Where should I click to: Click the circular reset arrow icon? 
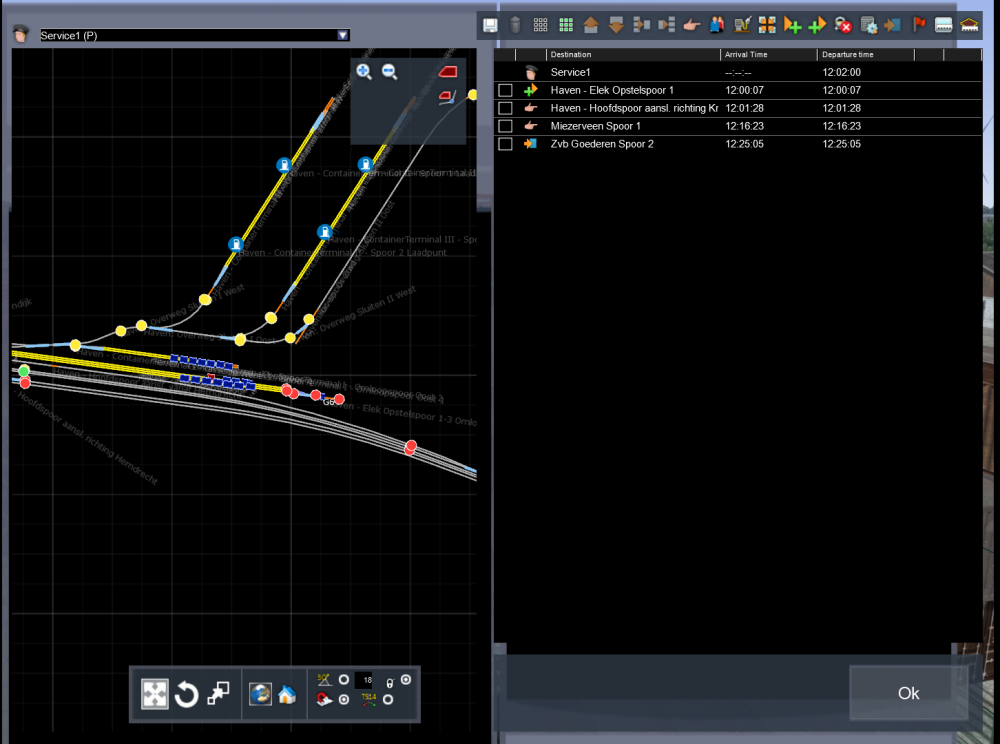point(186,694)
